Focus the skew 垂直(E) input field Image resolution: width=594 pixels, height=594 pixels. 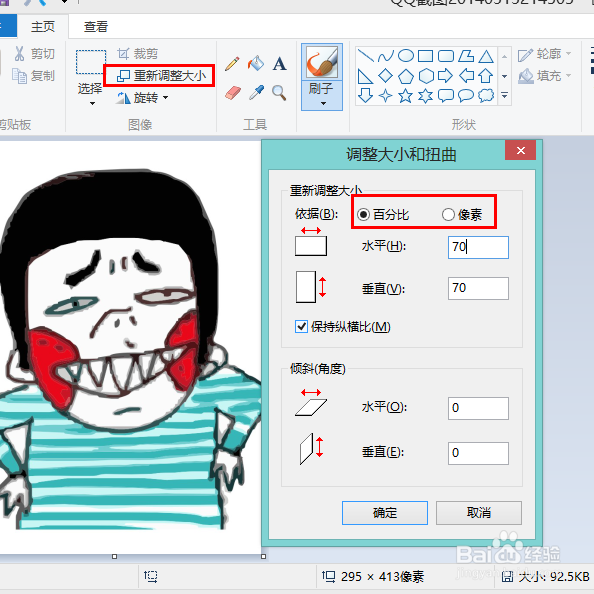pos(478,453)
